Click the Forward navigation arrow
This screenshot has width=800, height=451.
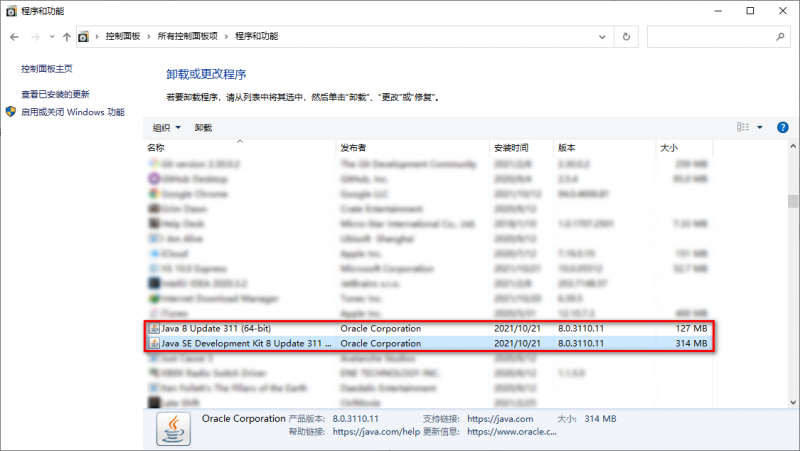click(35, 37)
